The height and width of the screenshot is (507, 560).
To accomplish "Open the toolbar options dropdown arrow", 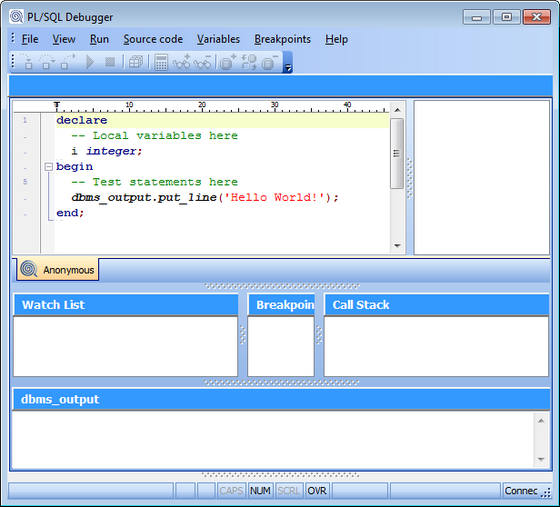I will 288,67.
